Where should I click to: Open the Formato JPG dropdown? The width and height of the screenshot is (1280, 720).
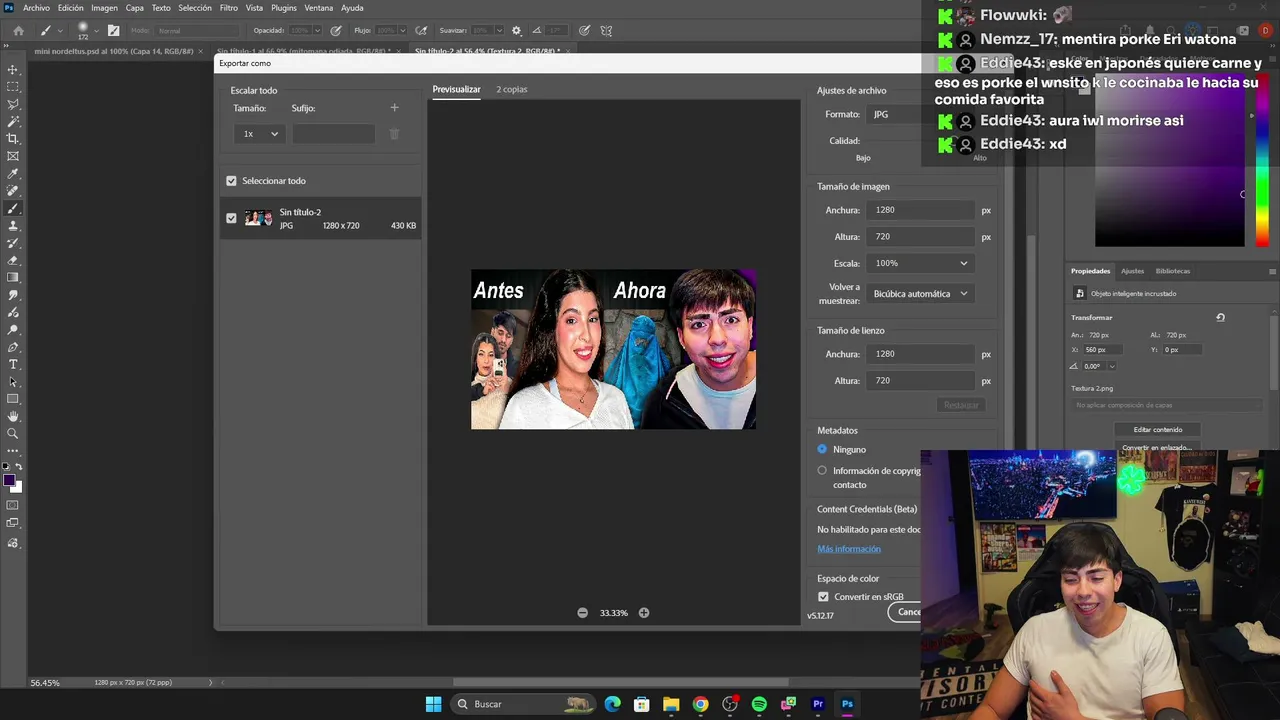click(894, 114)
